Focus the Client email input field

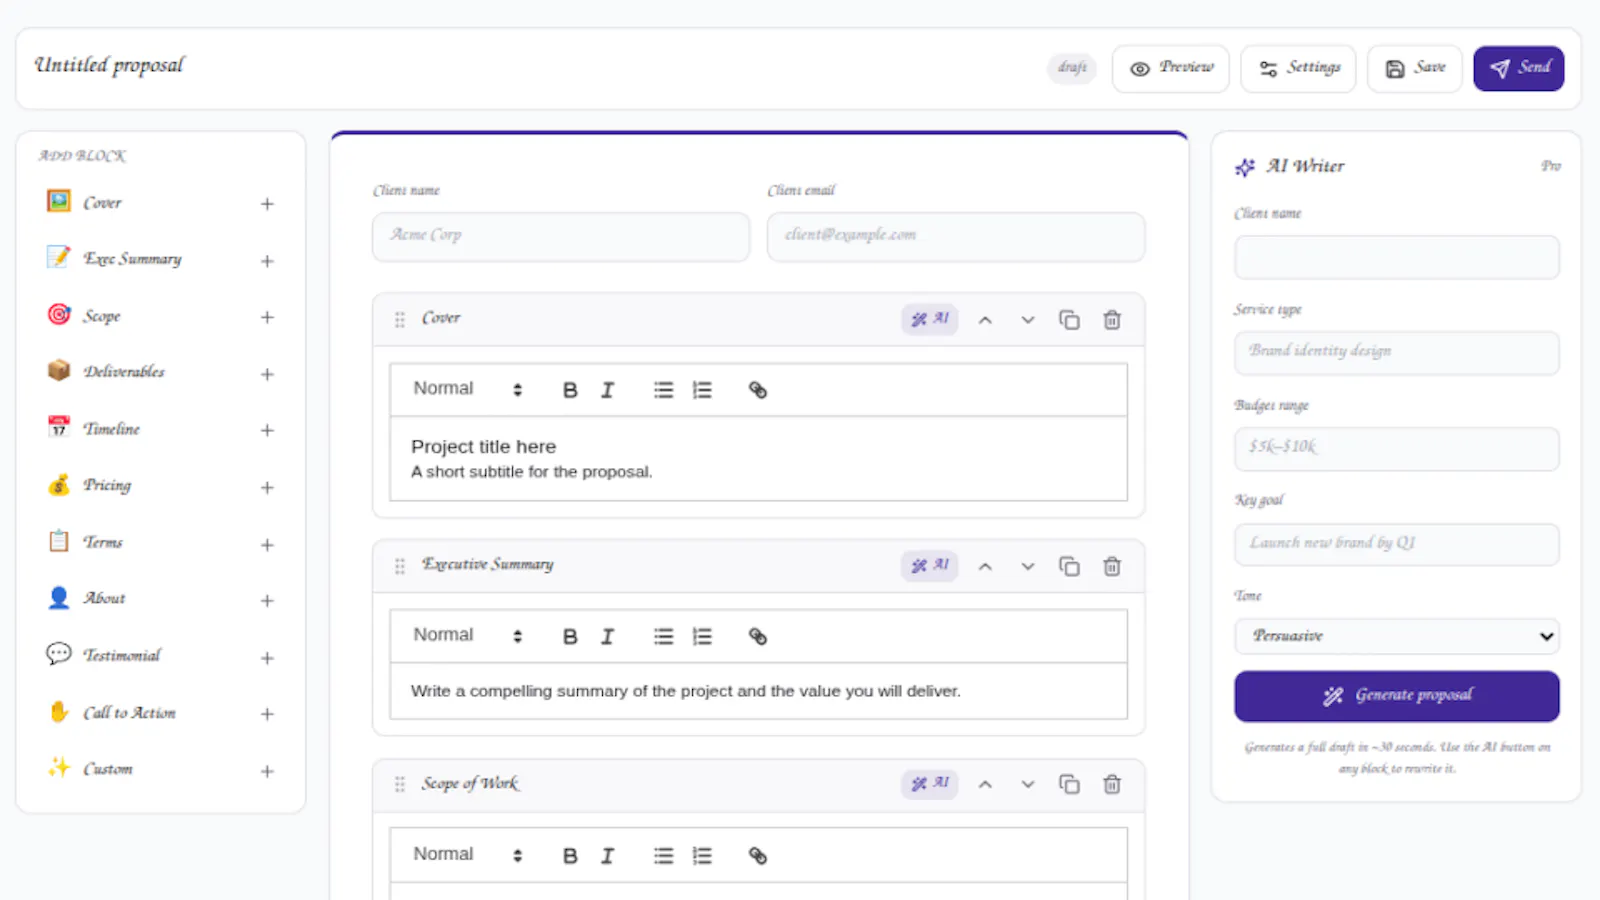pos(956,236)
